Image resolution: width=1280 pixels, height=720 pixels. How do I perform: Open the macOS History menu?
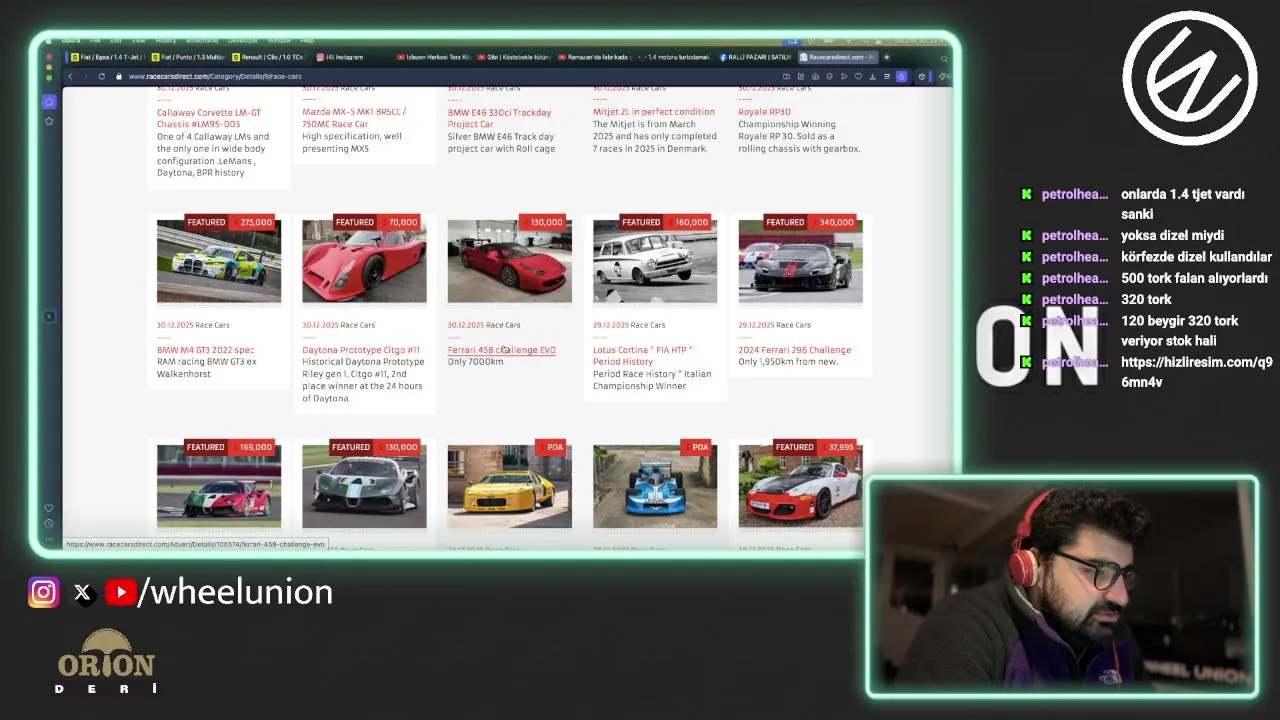point(166,41)
